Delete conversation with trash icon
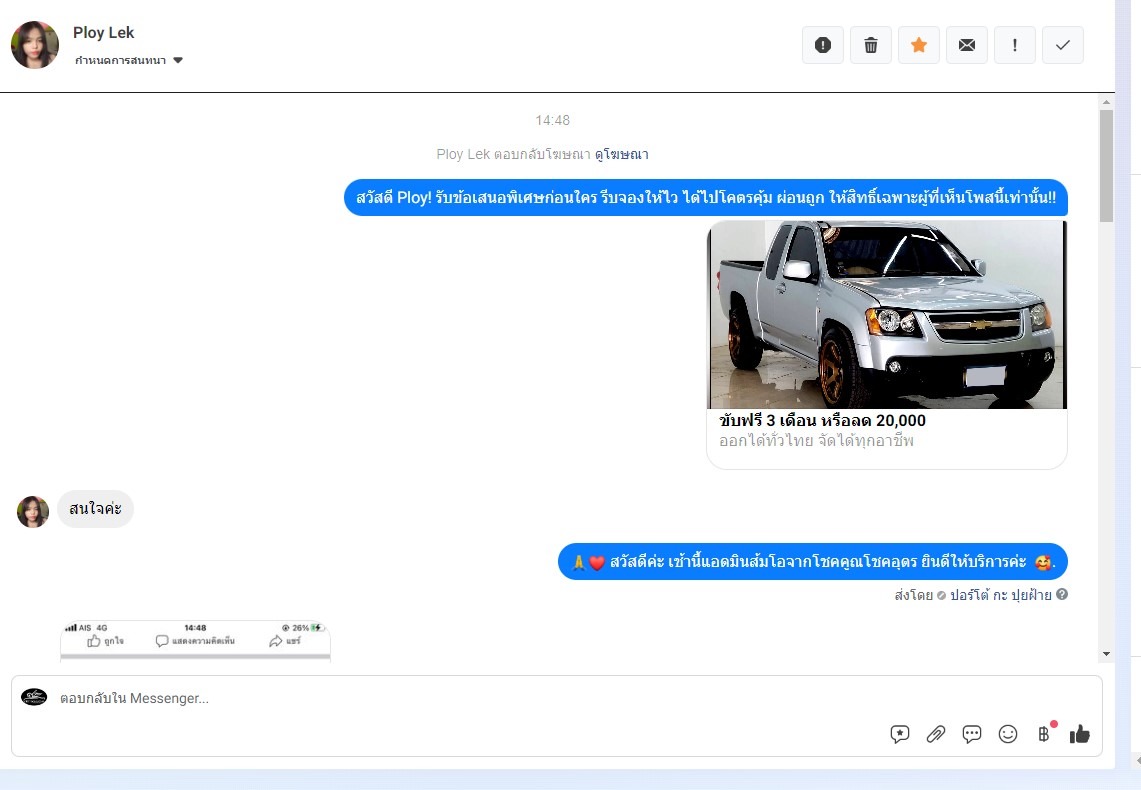 click(870, 45)
